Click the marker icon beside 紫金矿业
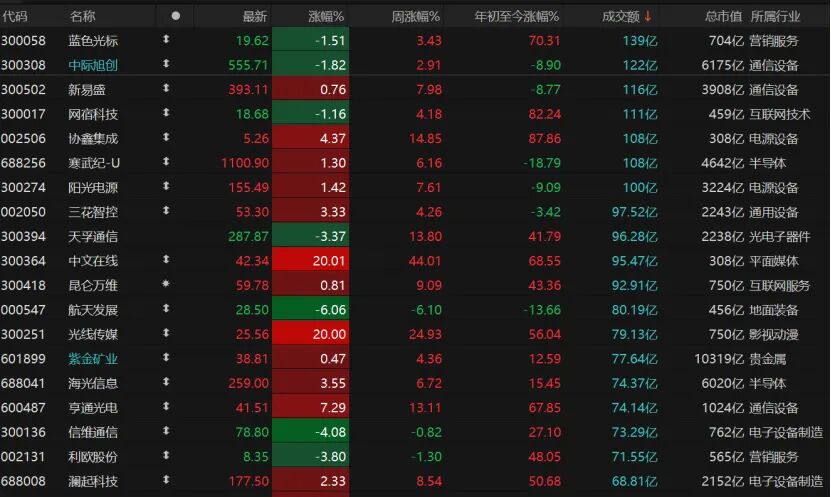Image resolution: width=831 pixels, height=497 pixels. click(x=166, y=358)
